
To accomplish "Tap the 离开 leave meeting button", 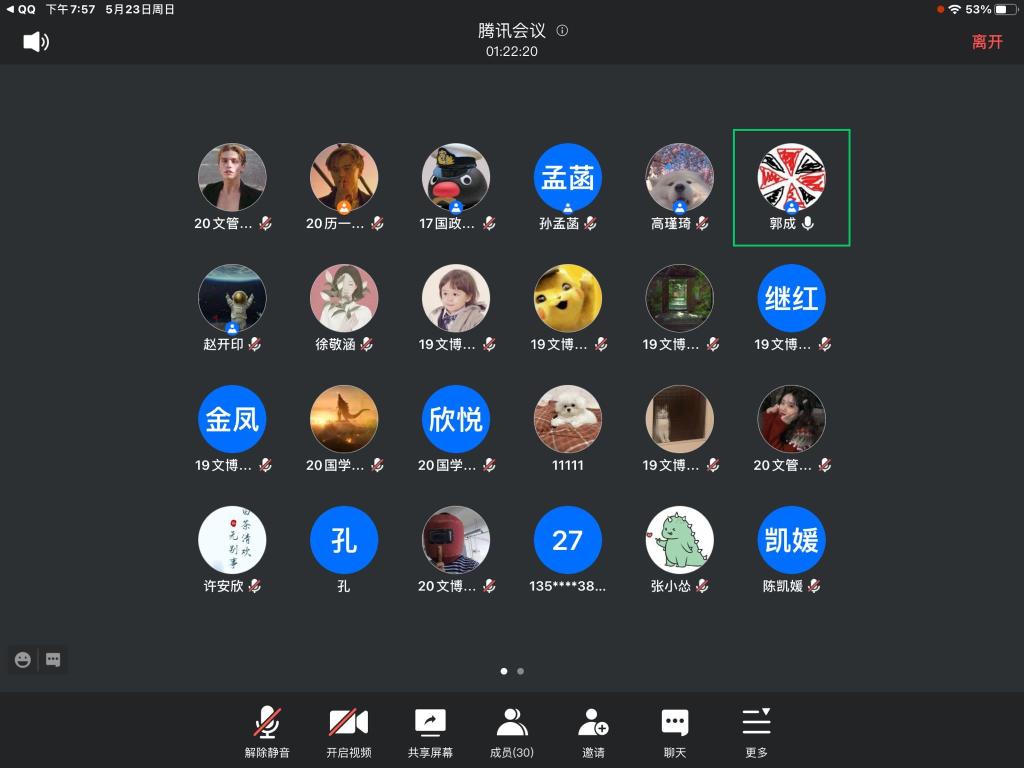I will (x=988, y=42).
